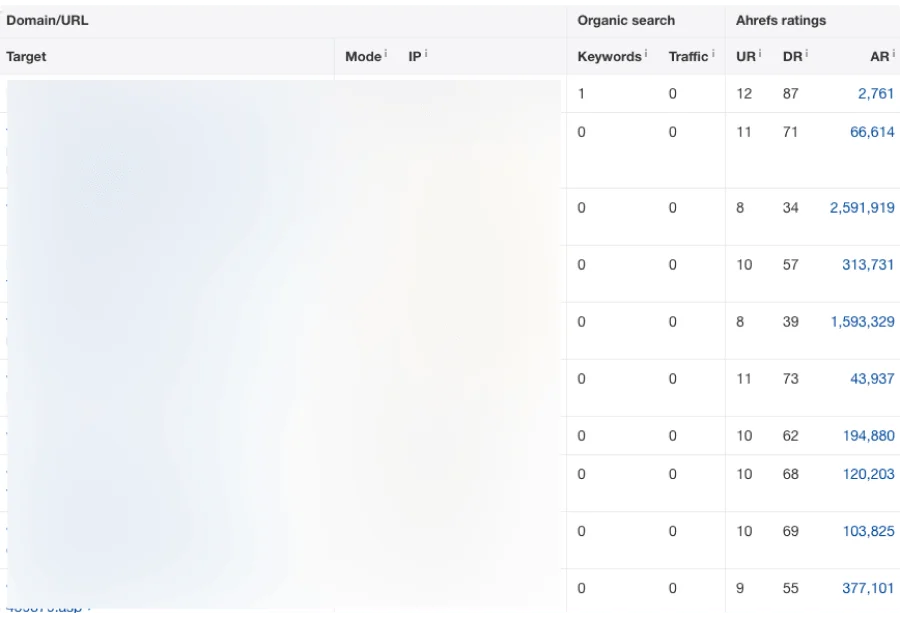900x618 pixels.
Task: Open the 2,761 AR rank link
Action: tap(876, 94)
